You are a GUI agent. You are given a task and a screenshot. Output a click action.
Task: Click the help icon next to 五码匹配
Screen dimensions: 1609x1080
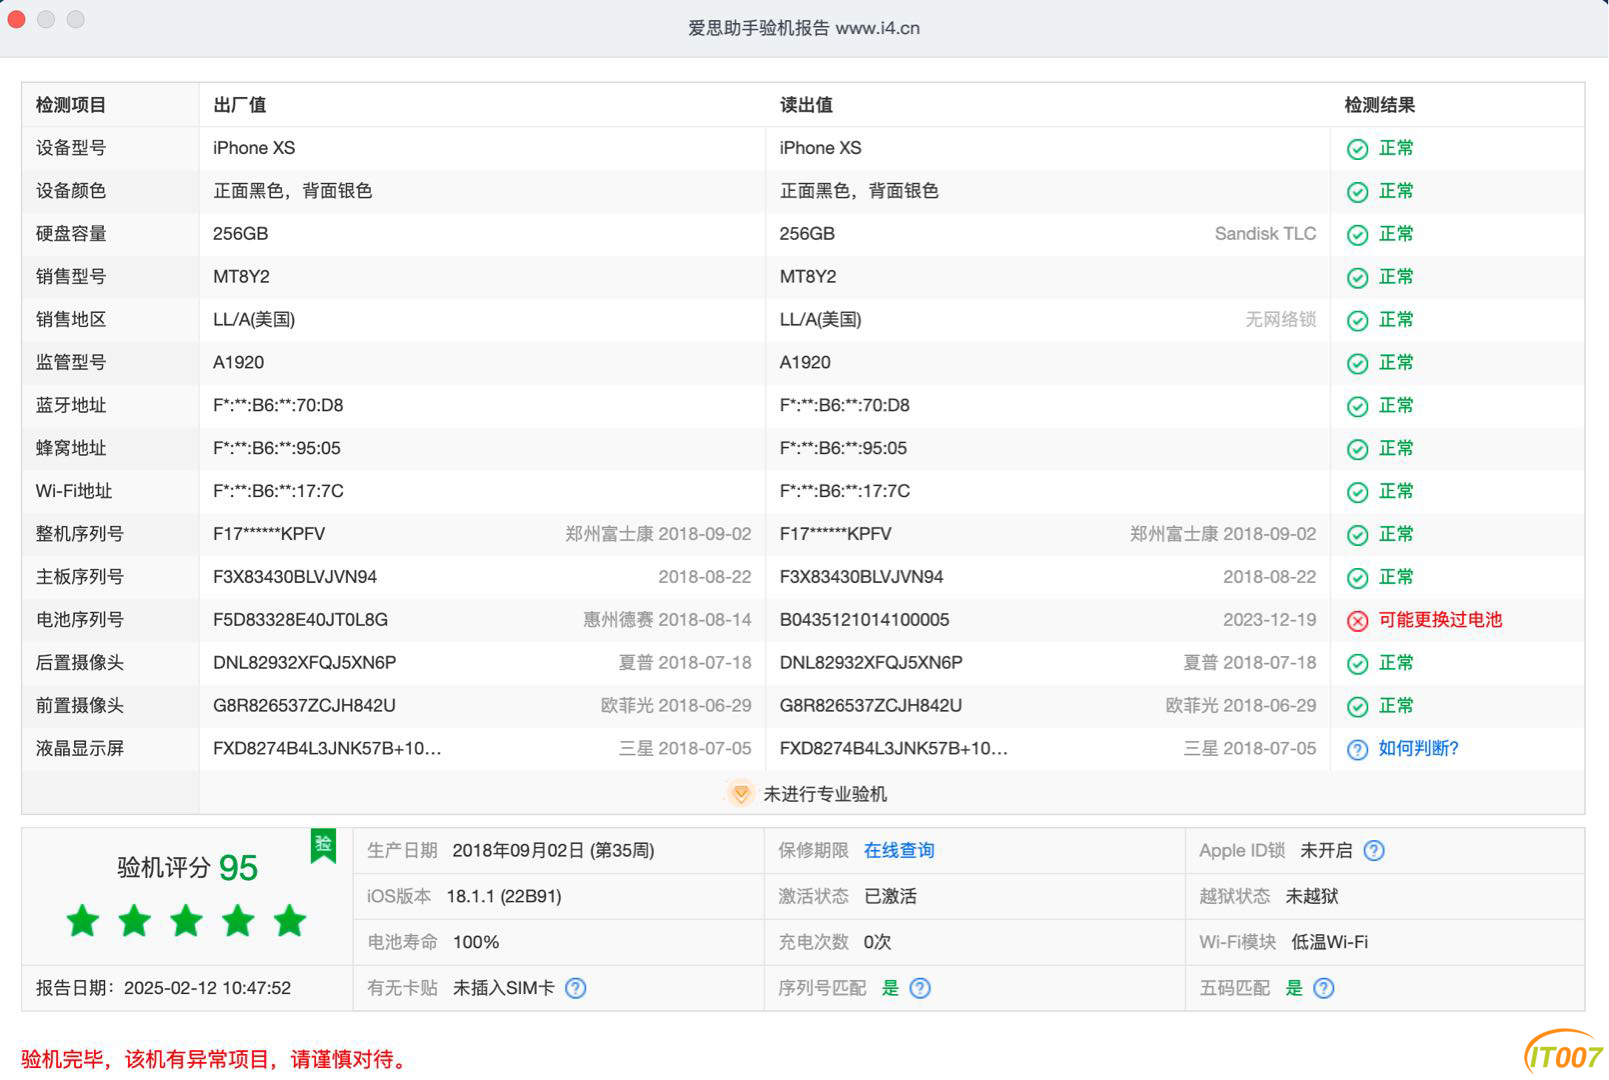coord(1323,989)
